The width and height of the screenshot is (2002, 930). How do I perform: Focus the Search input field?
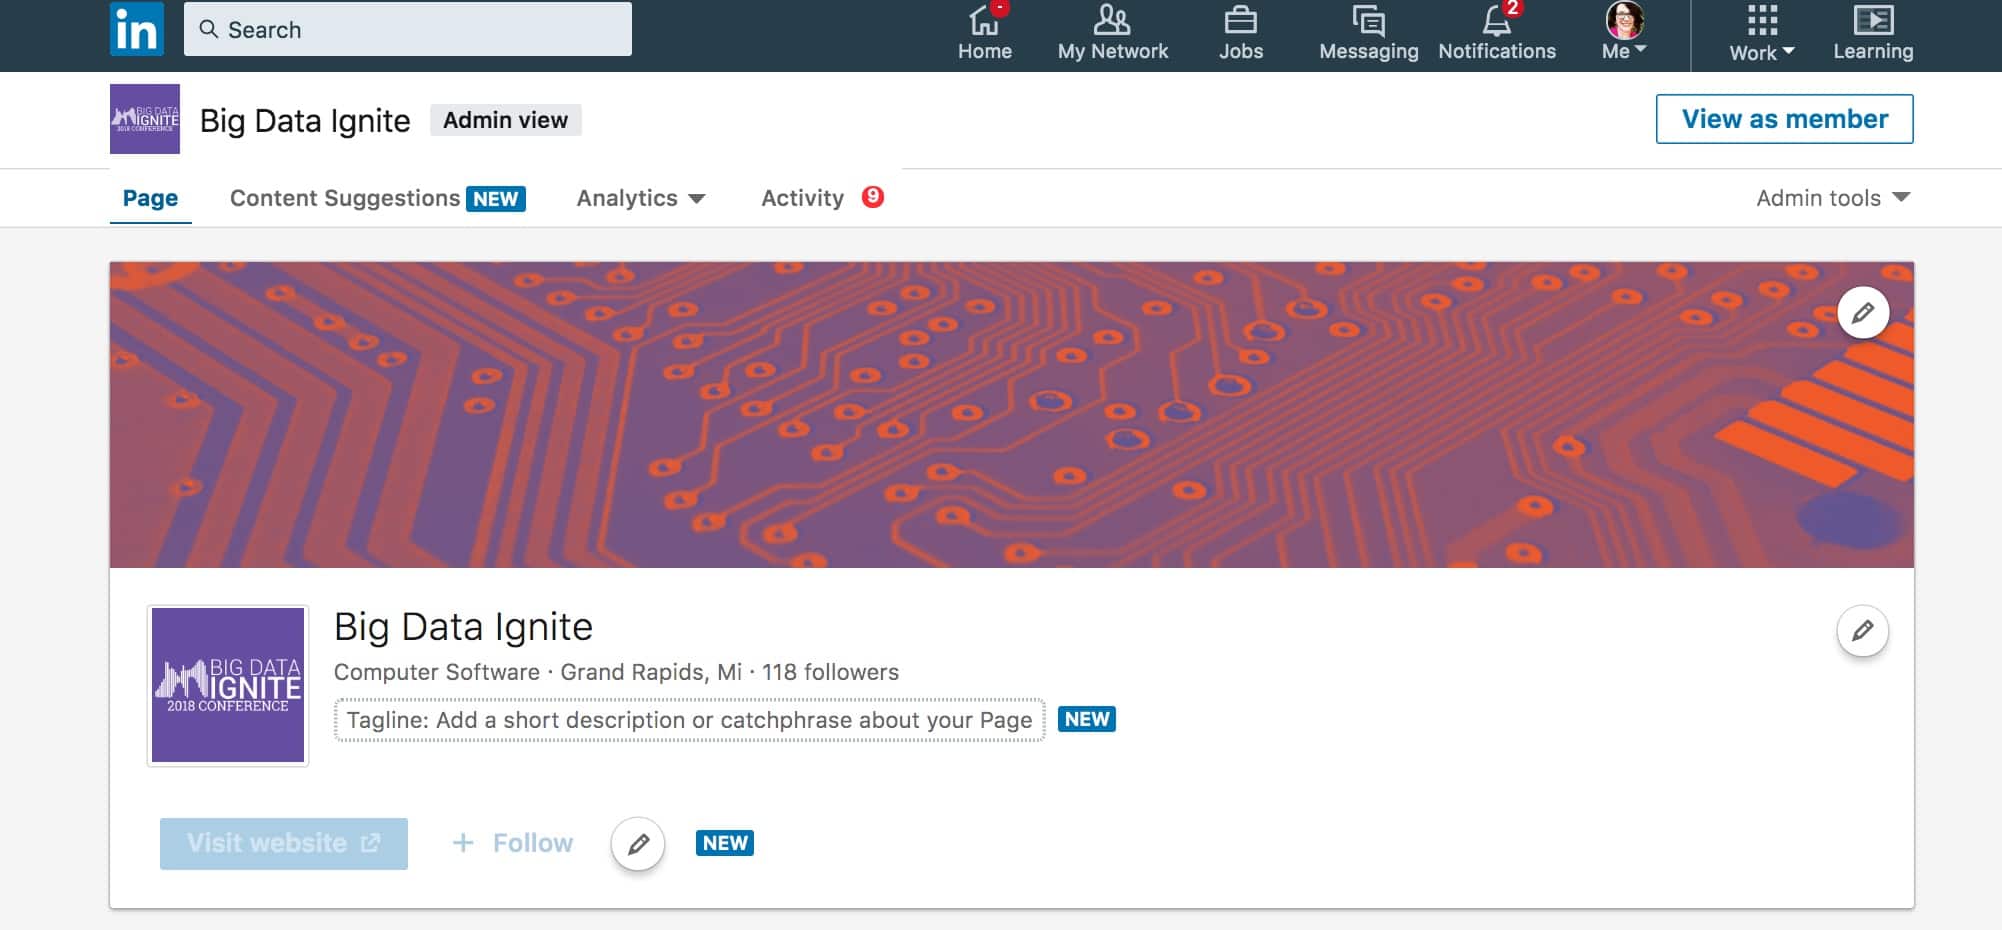pos(408,29)
